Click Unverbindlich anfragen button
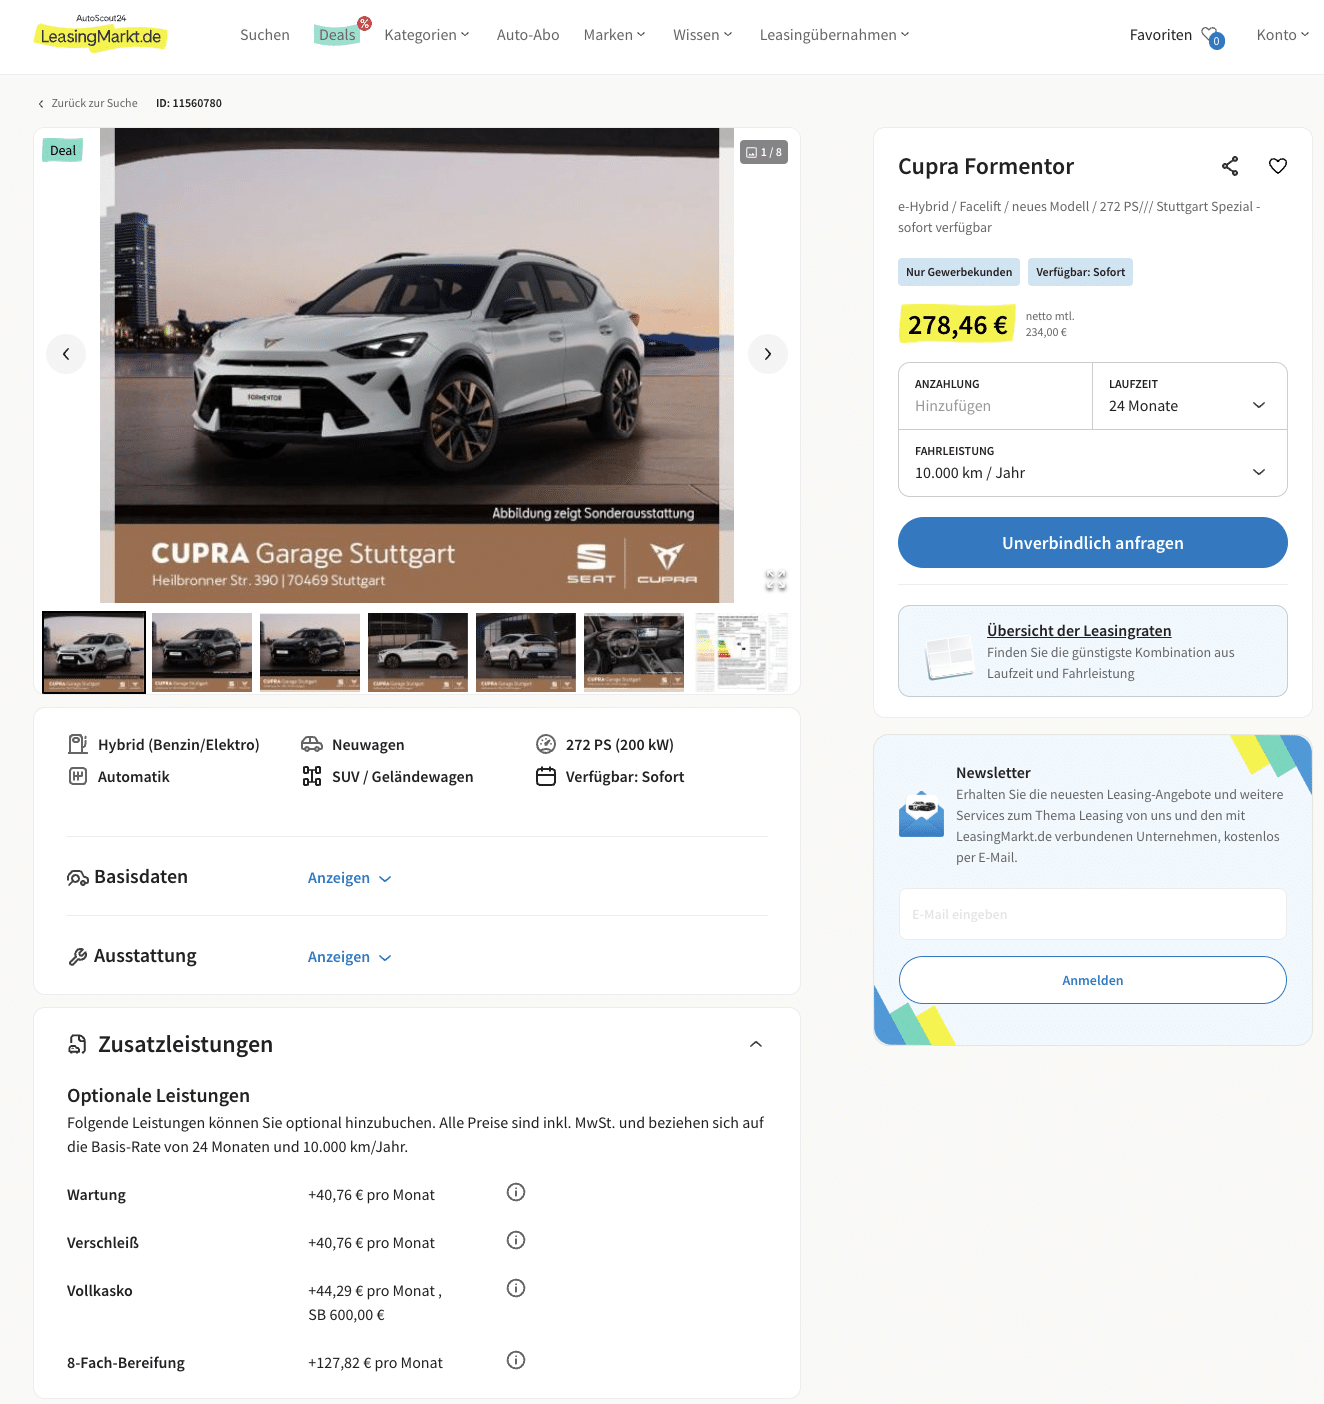The image size is (1324, 1404). point(1093,543)
